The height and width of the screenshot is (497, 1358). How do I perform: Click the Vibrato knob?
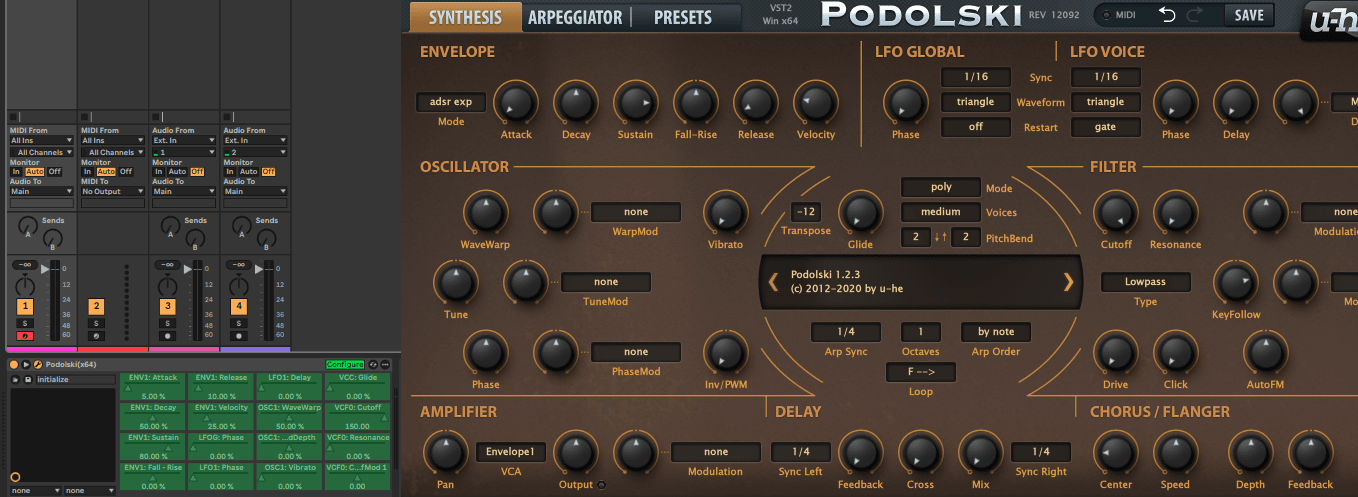[x=725, y=212]
